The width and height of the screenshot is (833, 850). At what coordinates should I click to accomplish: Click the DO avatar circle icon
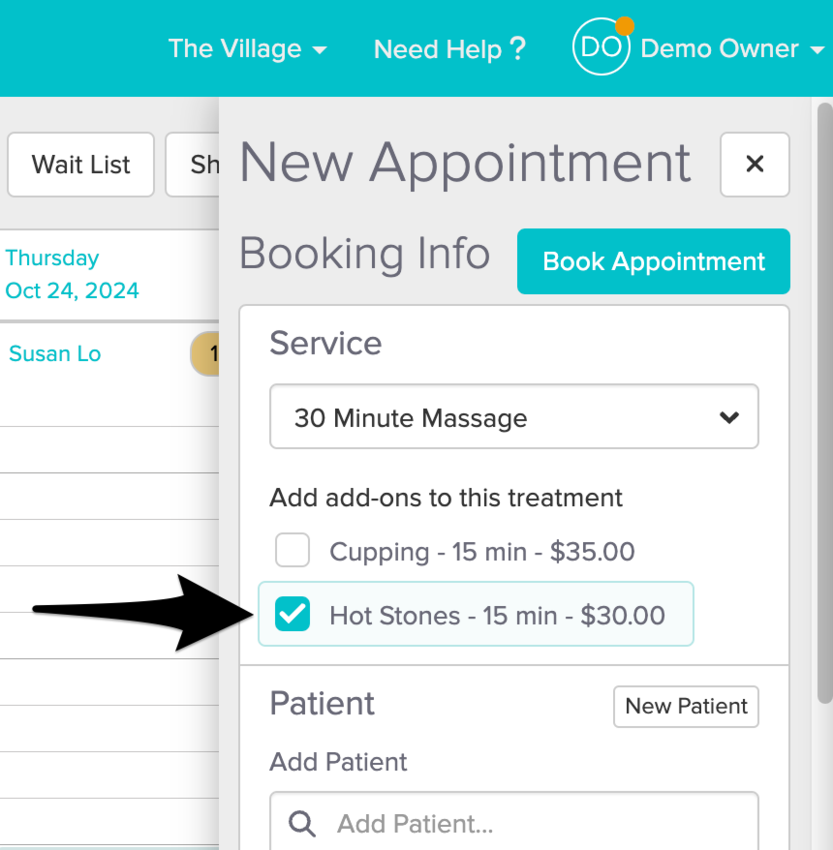pyautogui.click(x=601, y=48)
